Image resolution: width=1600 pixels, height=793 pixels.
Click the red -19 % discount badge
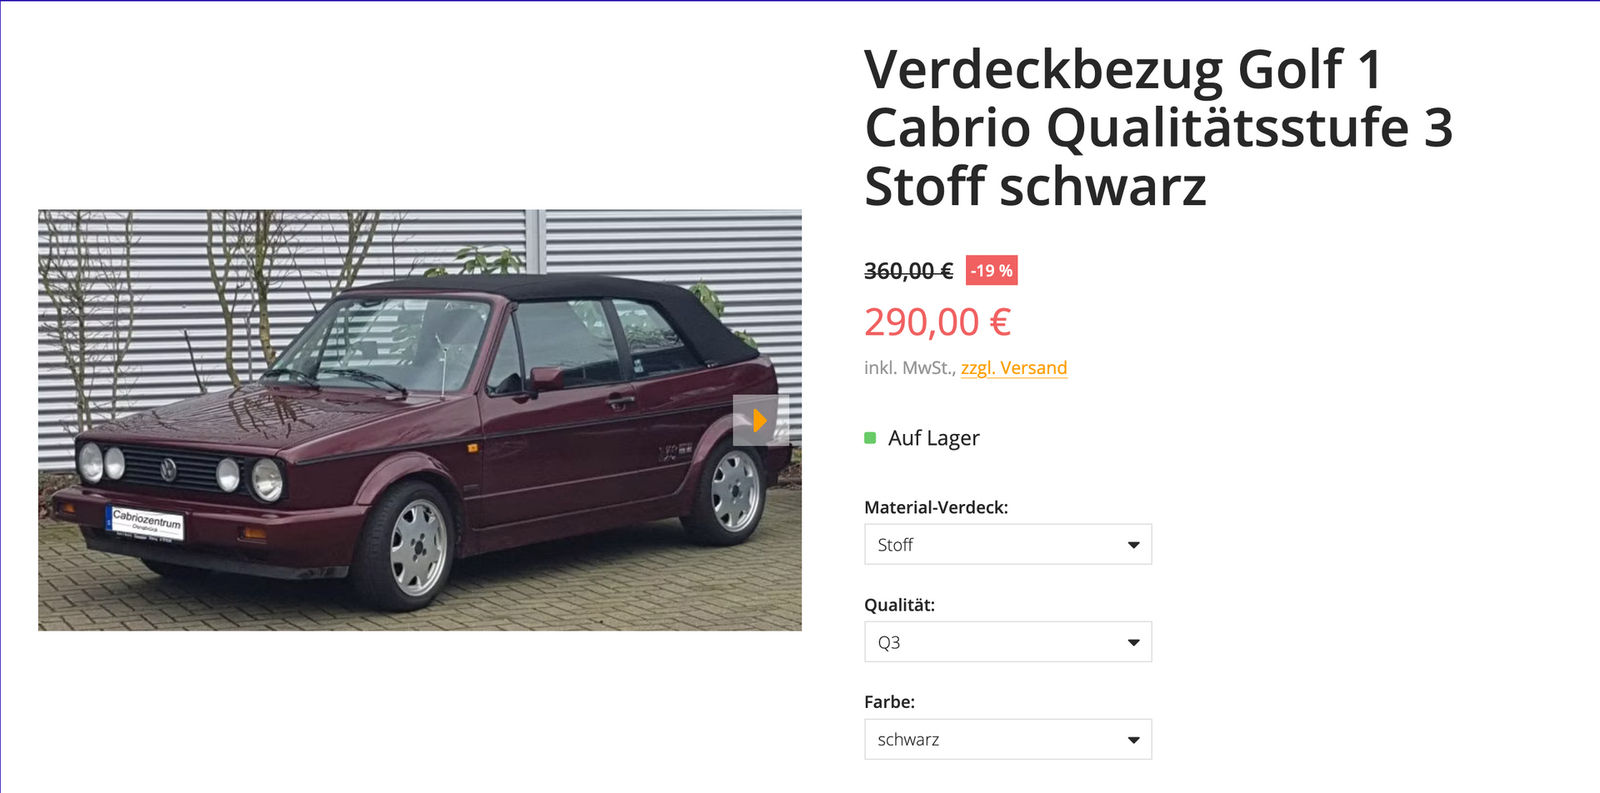tap(992, 271)
